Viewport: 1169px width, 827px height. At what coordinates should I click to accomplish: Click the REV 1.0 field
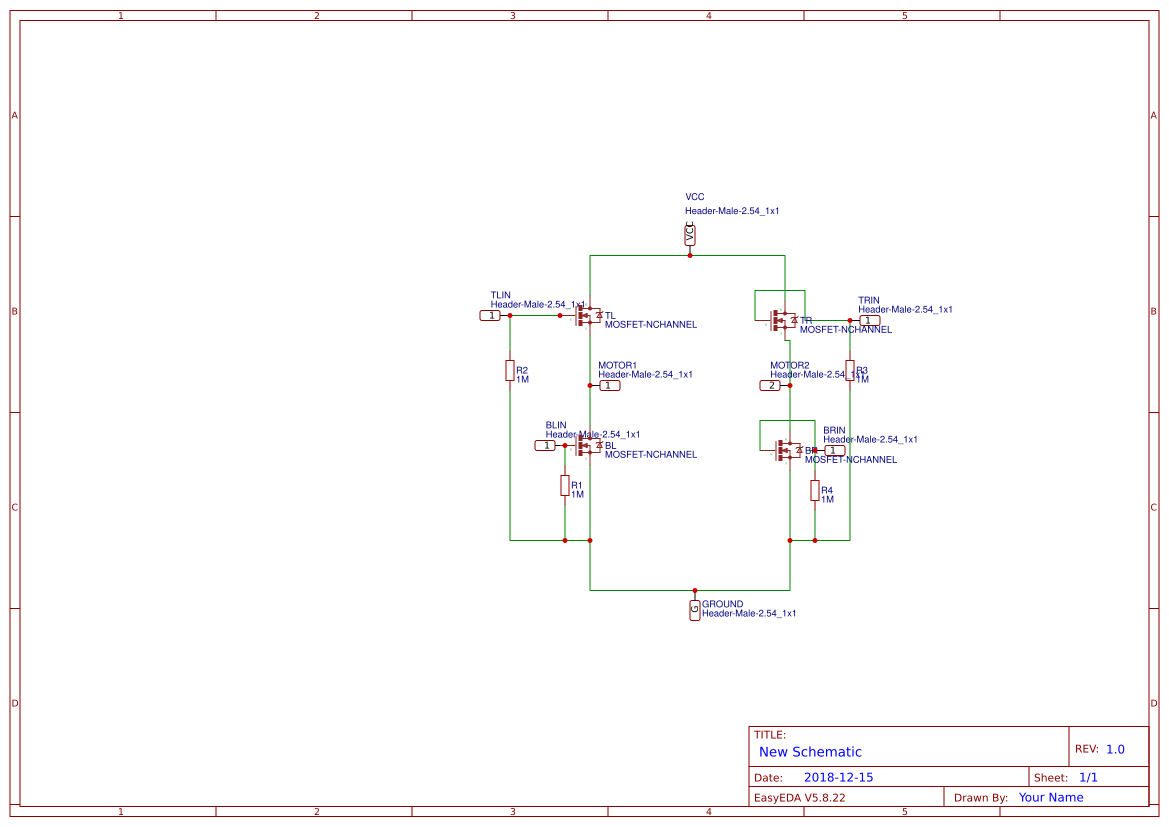coord(1103,747)
